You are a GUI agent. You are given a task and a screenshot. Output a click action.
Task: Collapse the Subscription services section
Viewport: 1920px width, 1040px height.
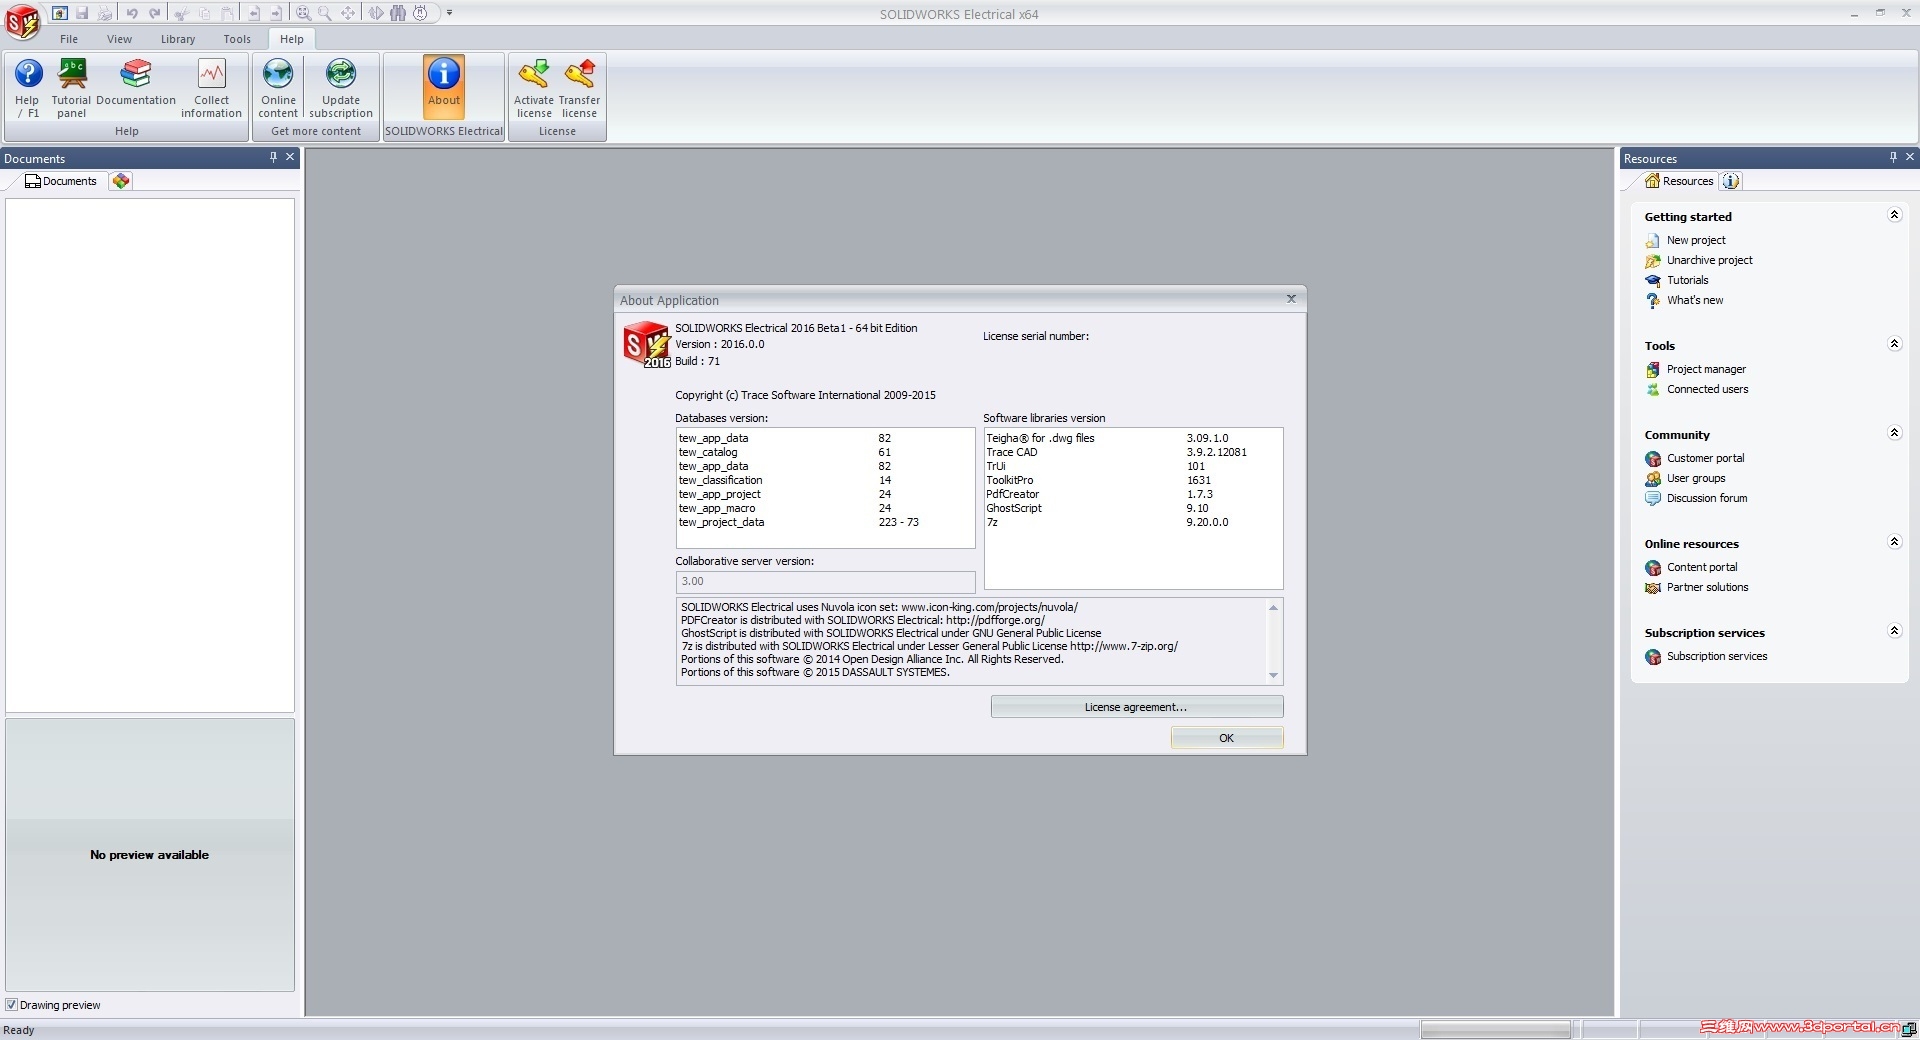(x=1894, y=631)
